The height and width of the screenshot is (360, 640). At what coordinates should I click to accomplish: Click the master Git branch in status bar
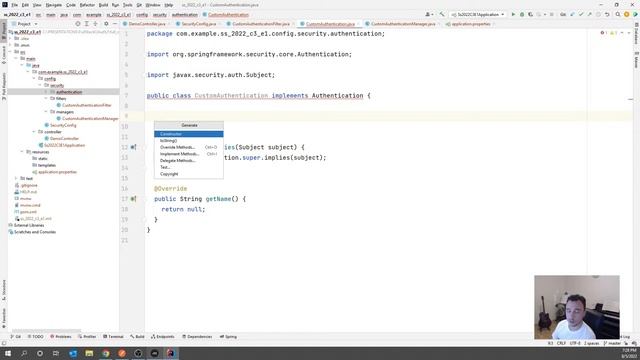click(612, 344)
